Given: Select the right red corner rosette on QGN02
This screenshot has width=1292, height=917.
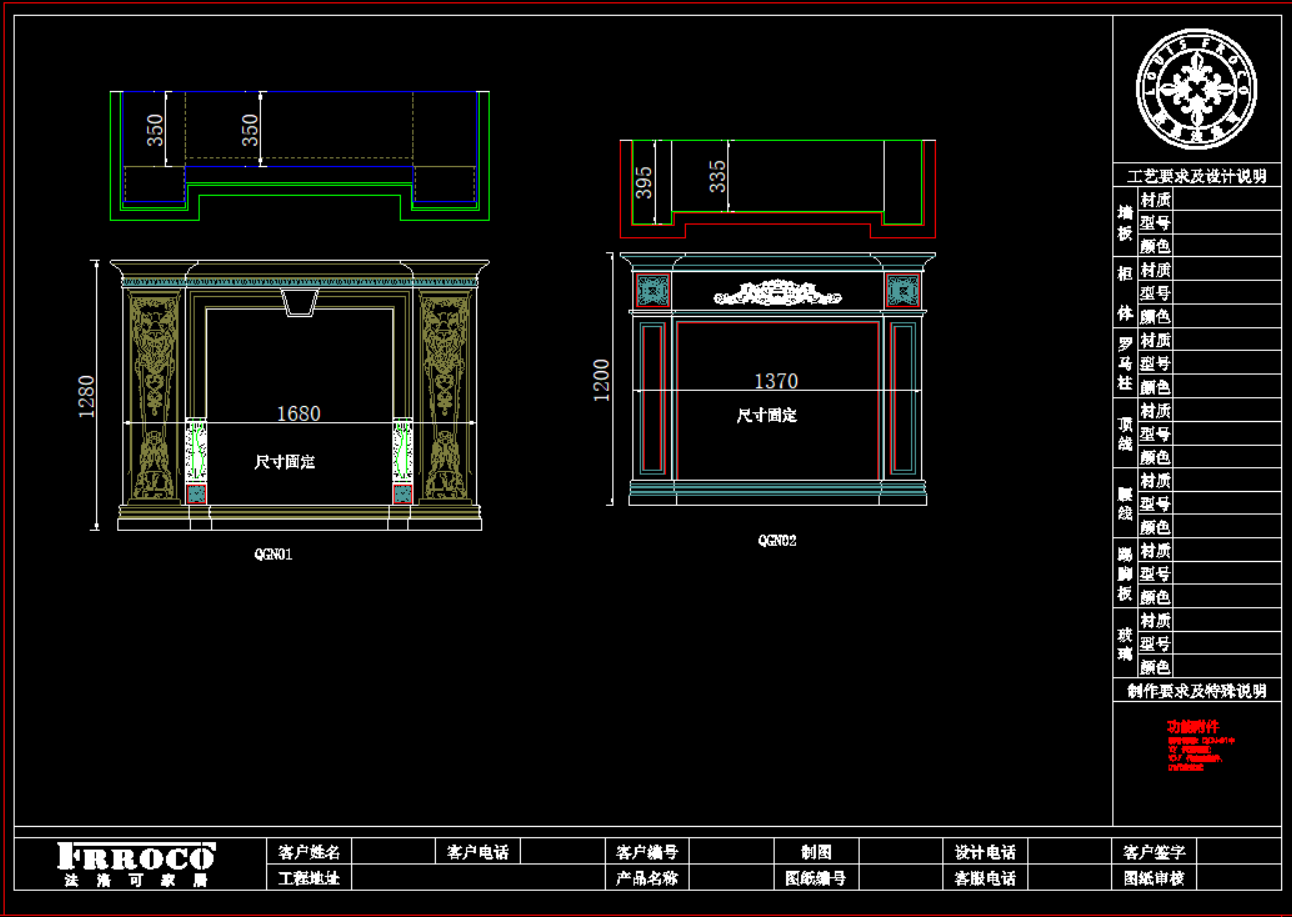Looking at the screenshot, I should (903, 290).
